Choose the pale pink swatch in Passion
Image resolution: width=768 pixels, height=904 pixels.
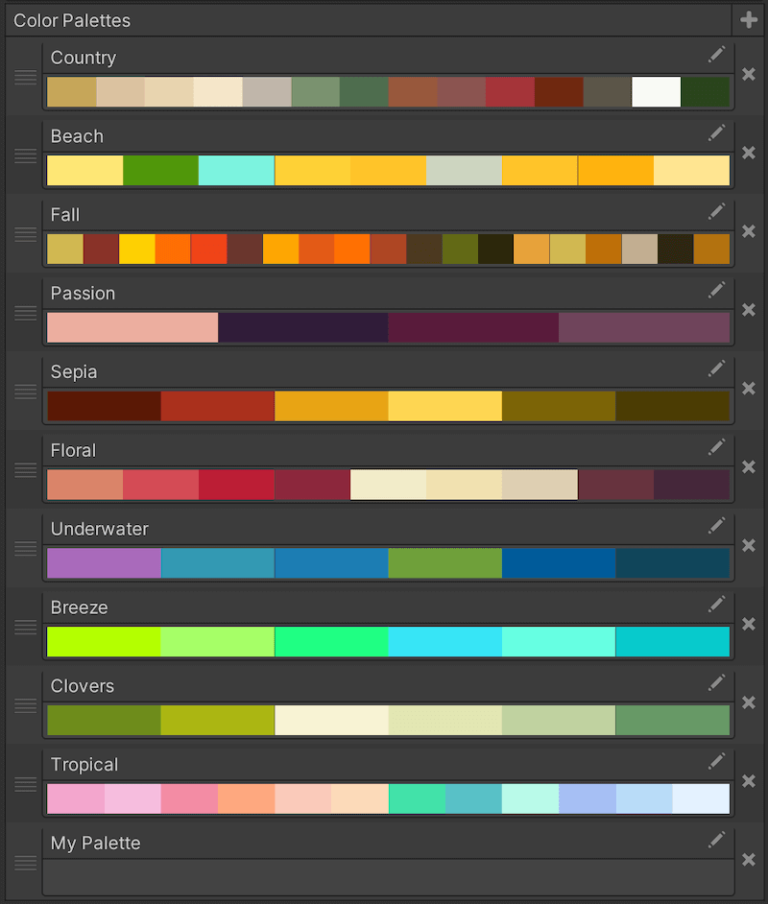coord(132,328)
